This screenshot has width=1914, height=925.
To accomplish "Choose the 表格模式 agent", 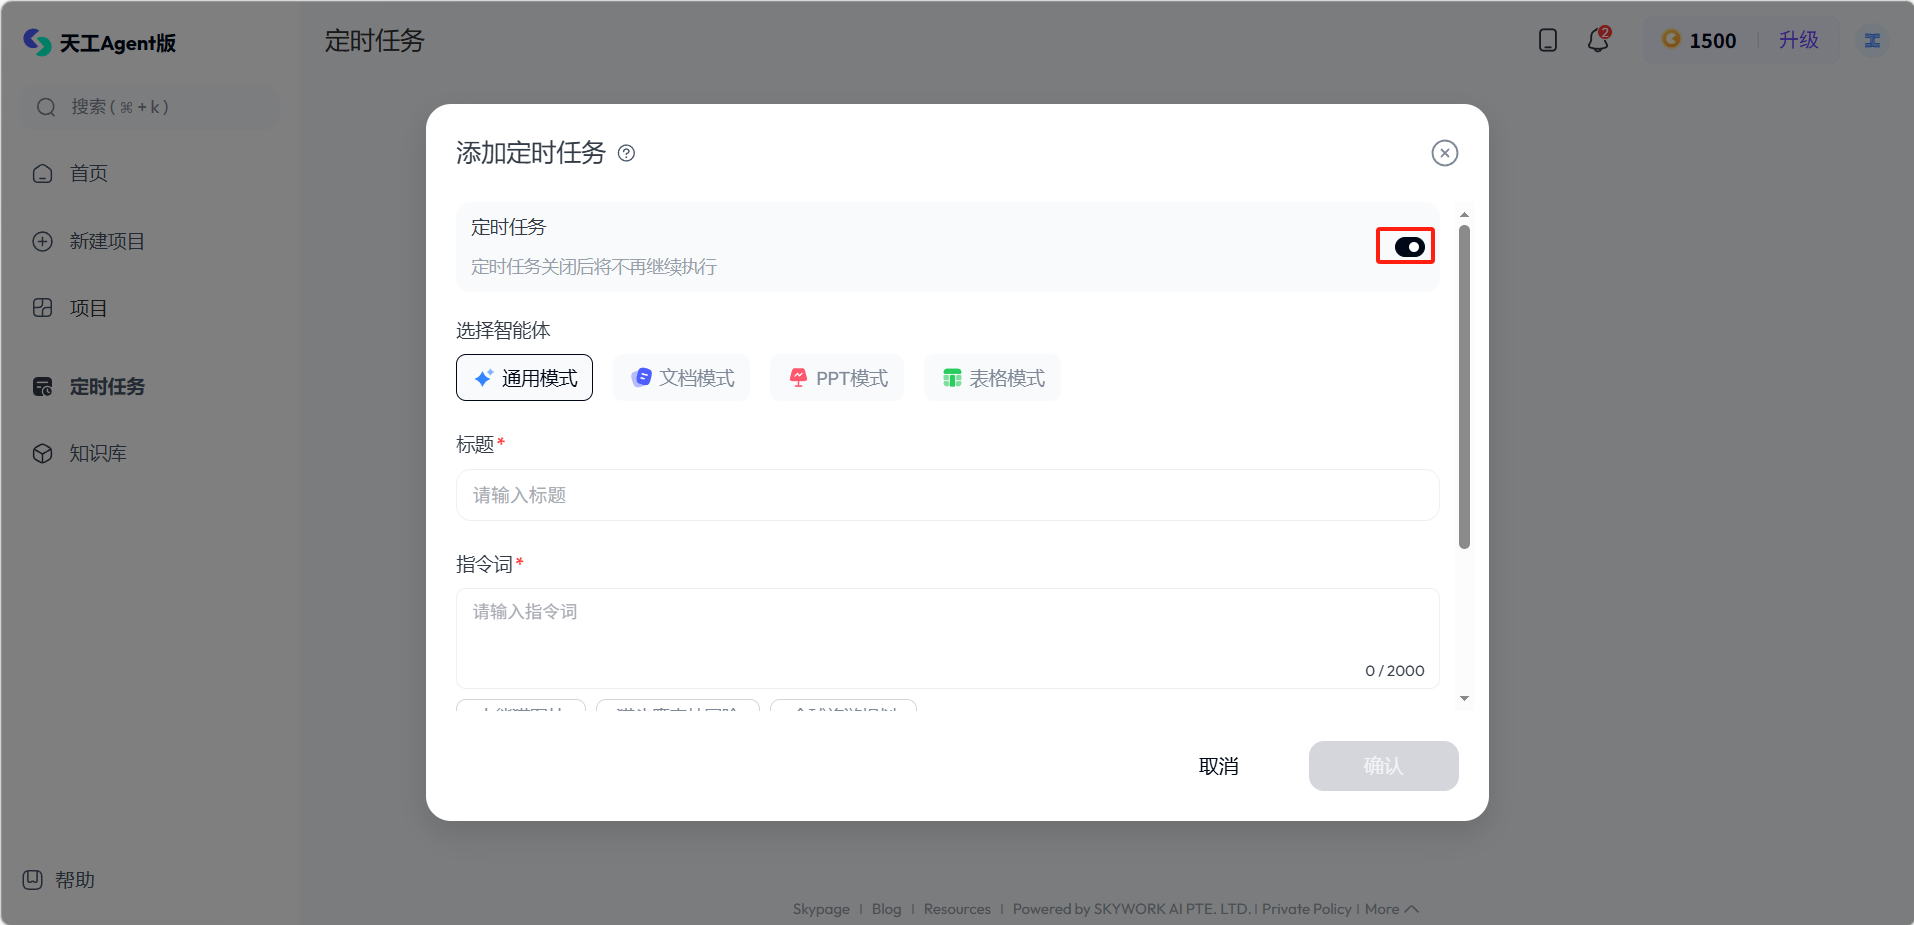I will tap(992, 378).
